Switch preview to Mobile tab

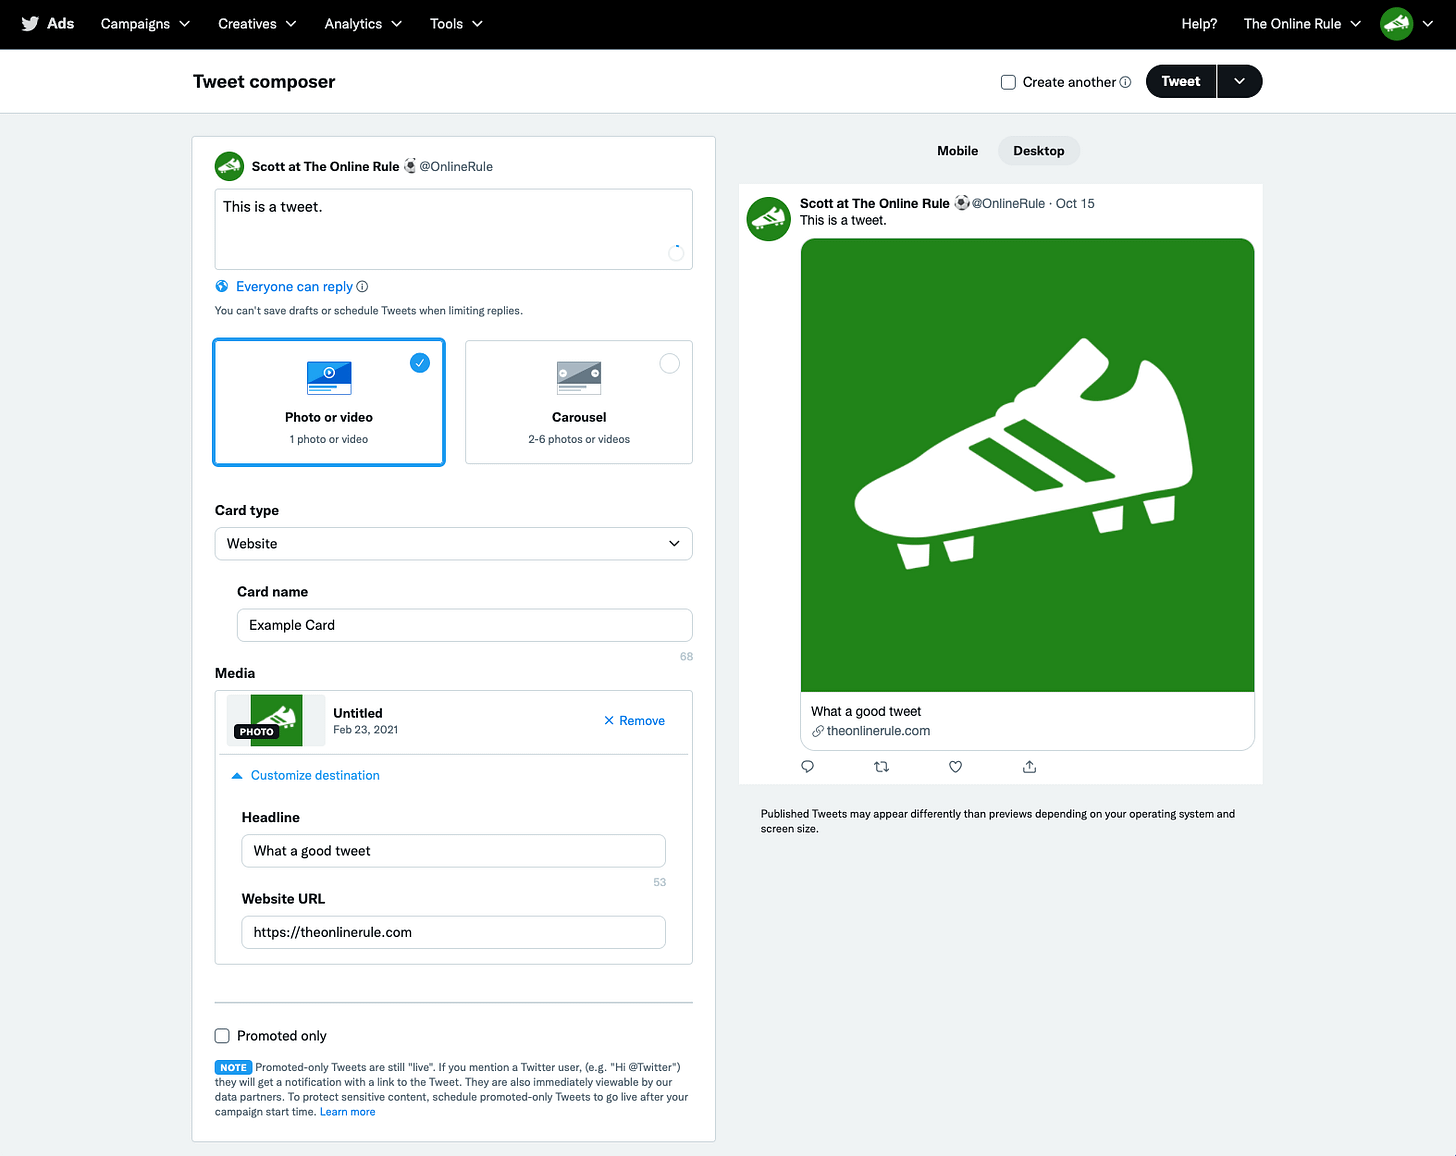click(957, 151)
